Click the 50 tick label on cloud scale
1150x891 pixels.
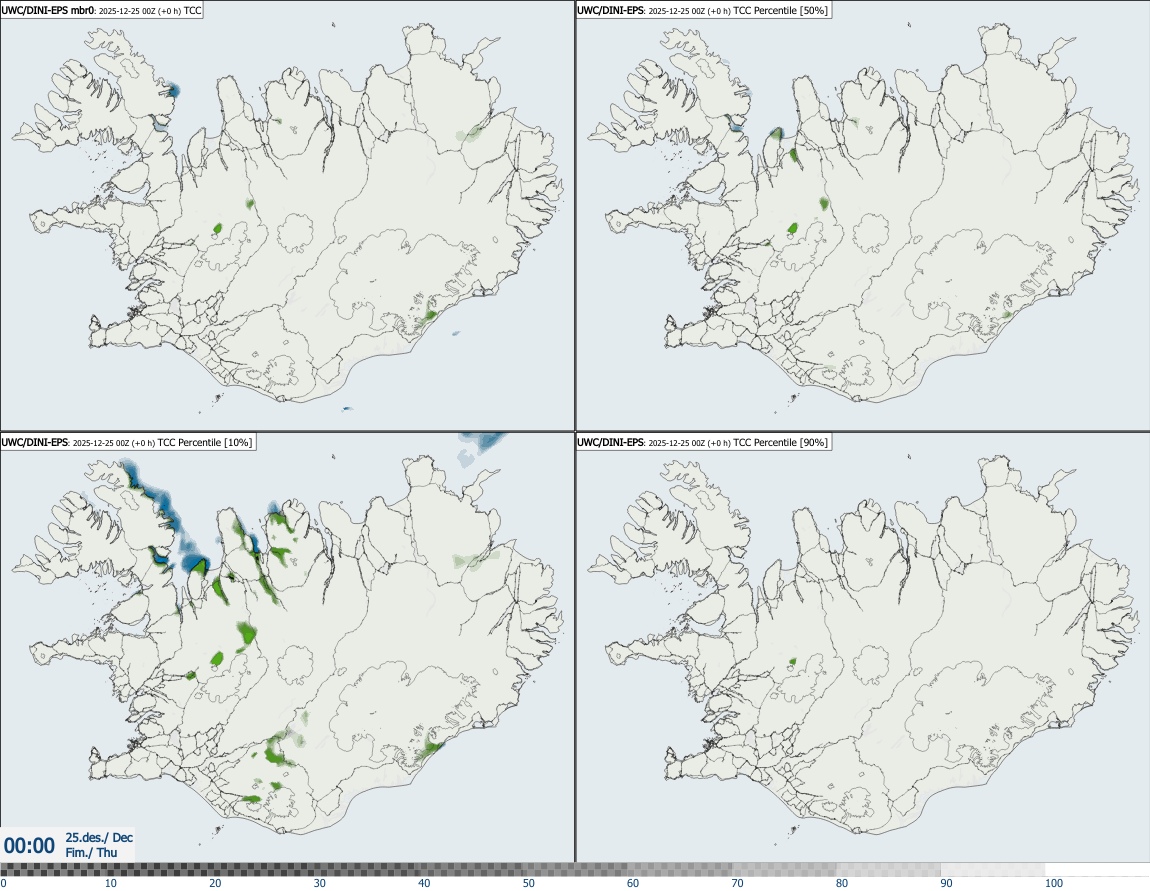click(529, 883)
